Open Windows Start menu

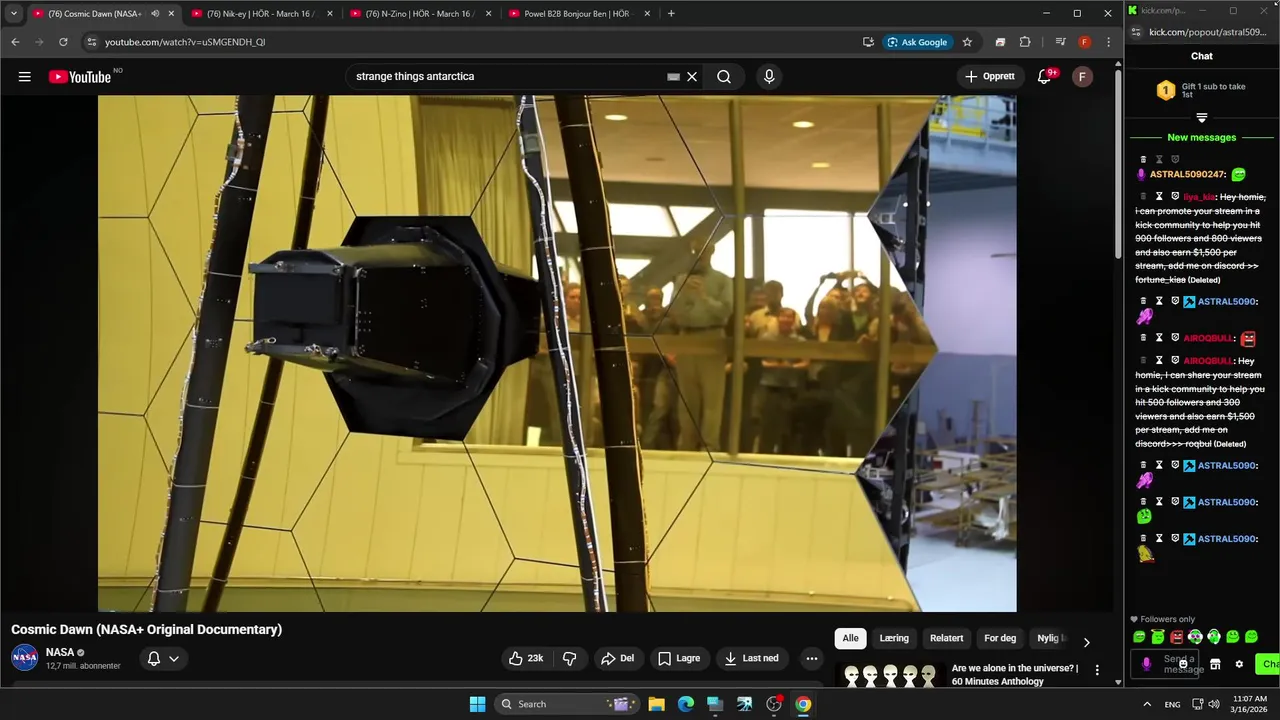pos(478,704)
